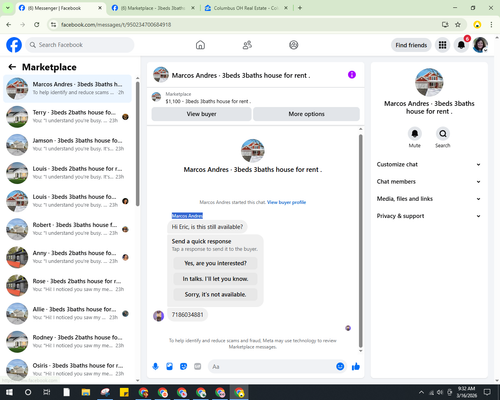
Task: Expand Customize chat section
Action: (x=429, y=164)
